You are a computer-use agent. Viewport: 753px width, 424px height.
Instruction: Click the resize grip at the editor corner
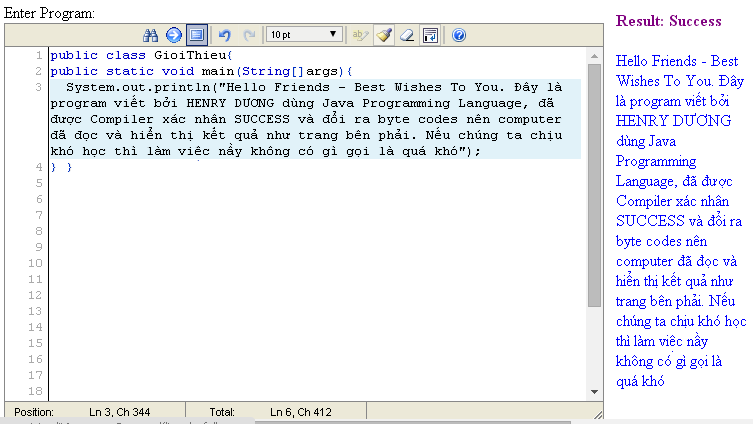pyautogui.click(x=598, y=414)
